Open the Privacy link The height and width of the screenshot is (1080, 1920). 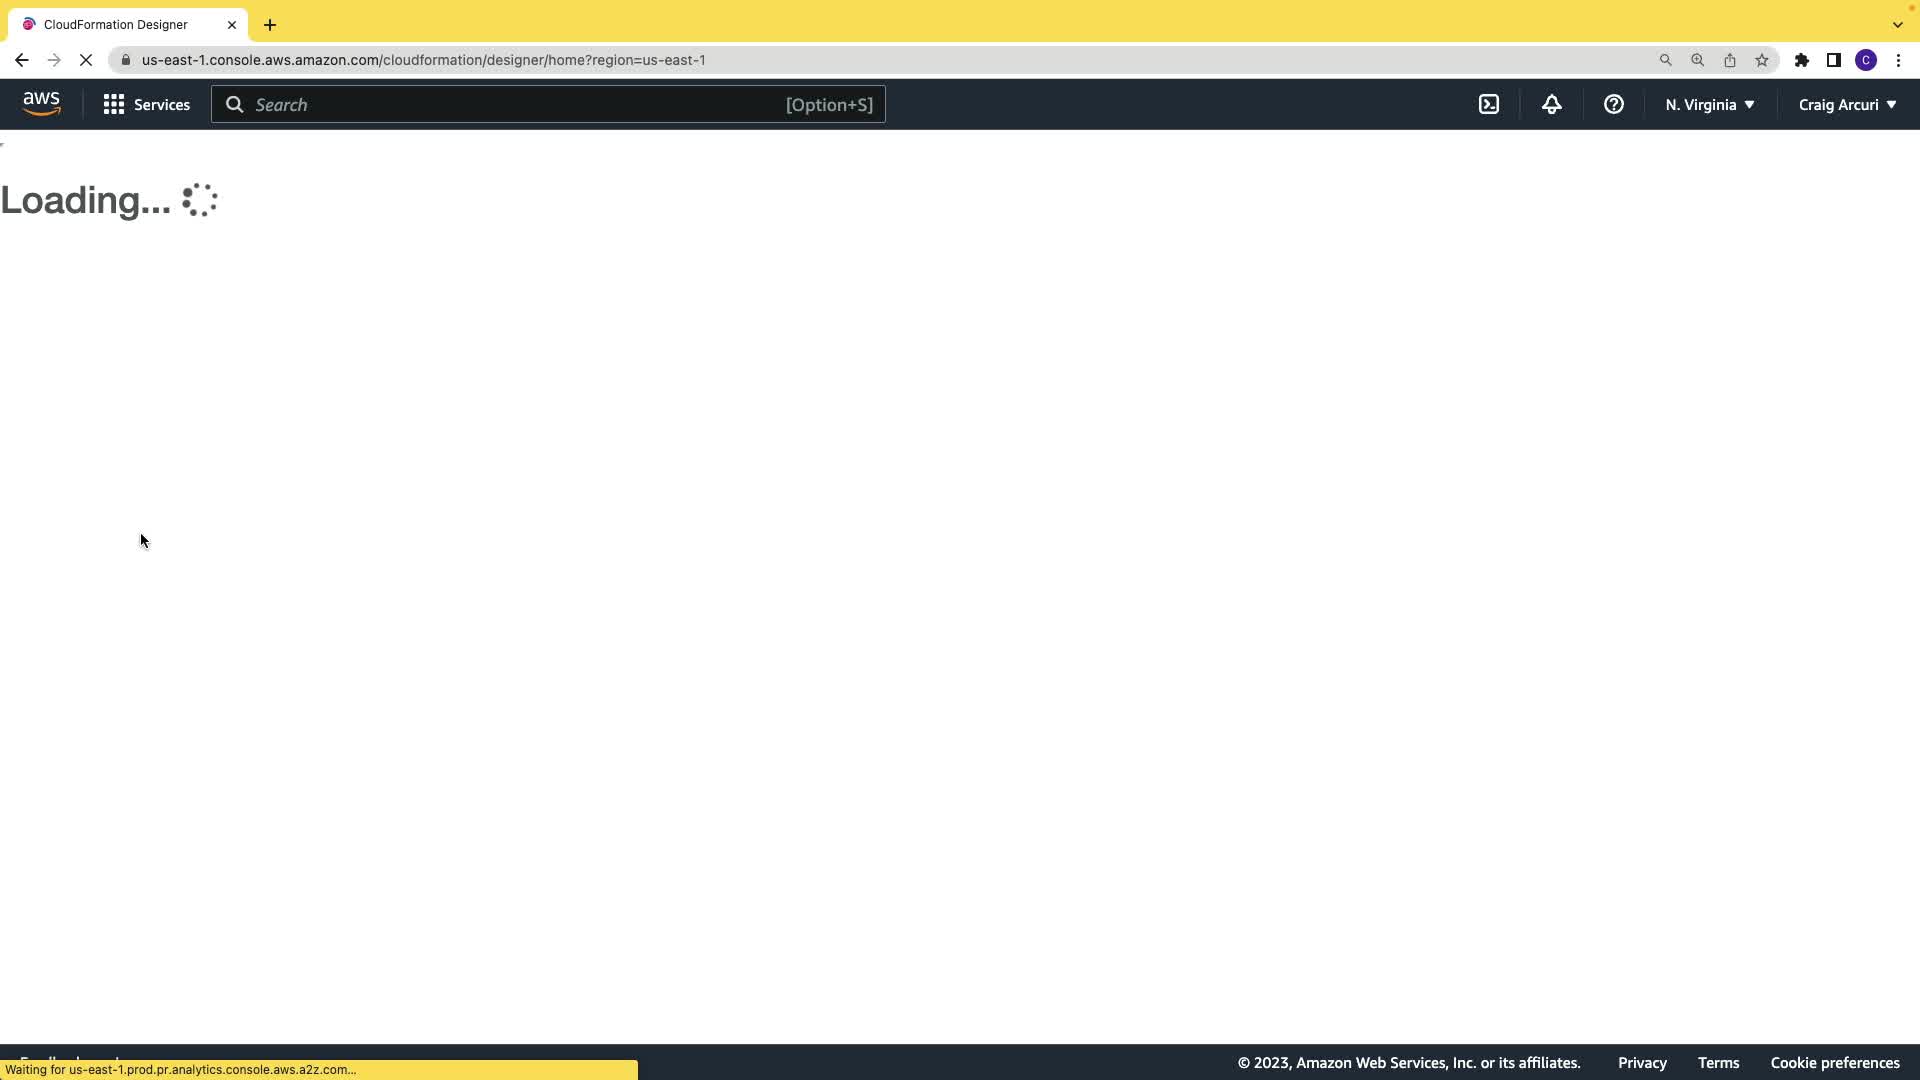[1641, 1062]
